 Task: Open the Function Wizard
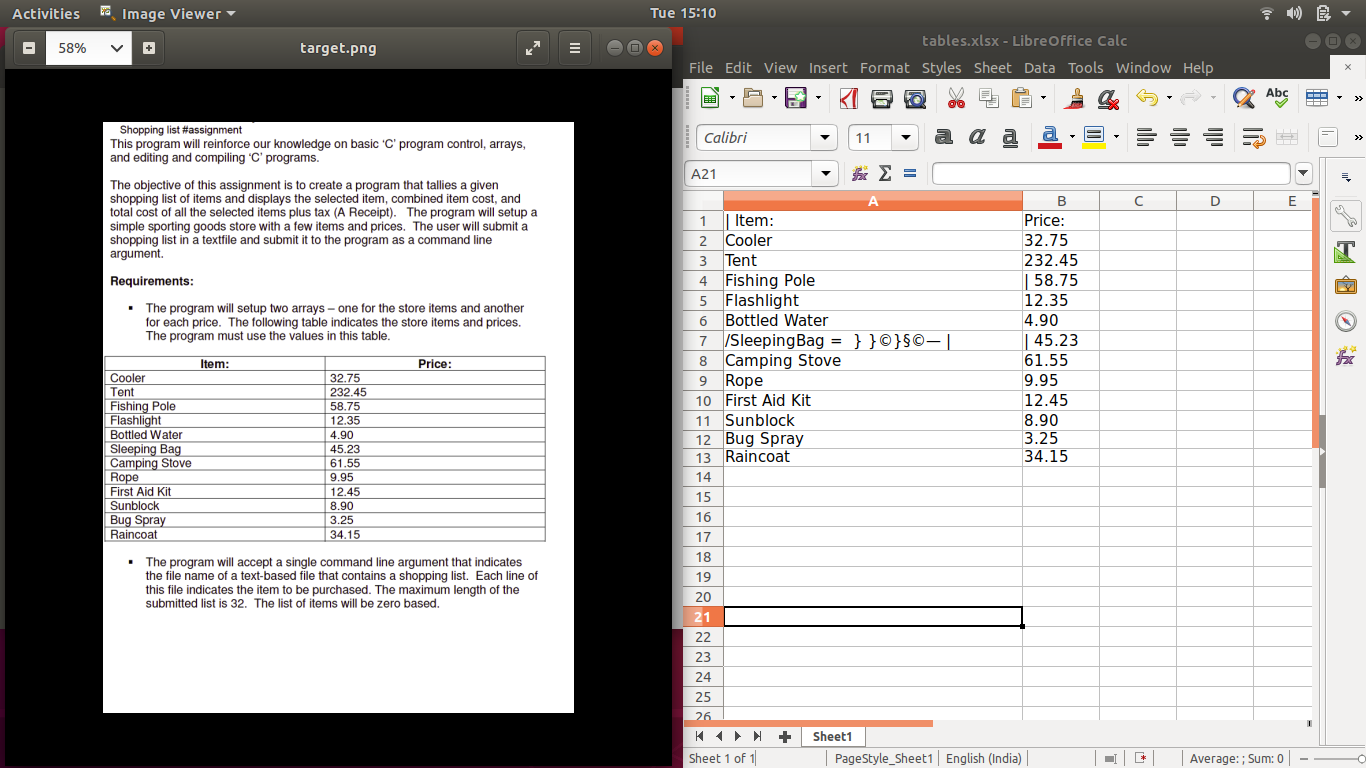859,174
